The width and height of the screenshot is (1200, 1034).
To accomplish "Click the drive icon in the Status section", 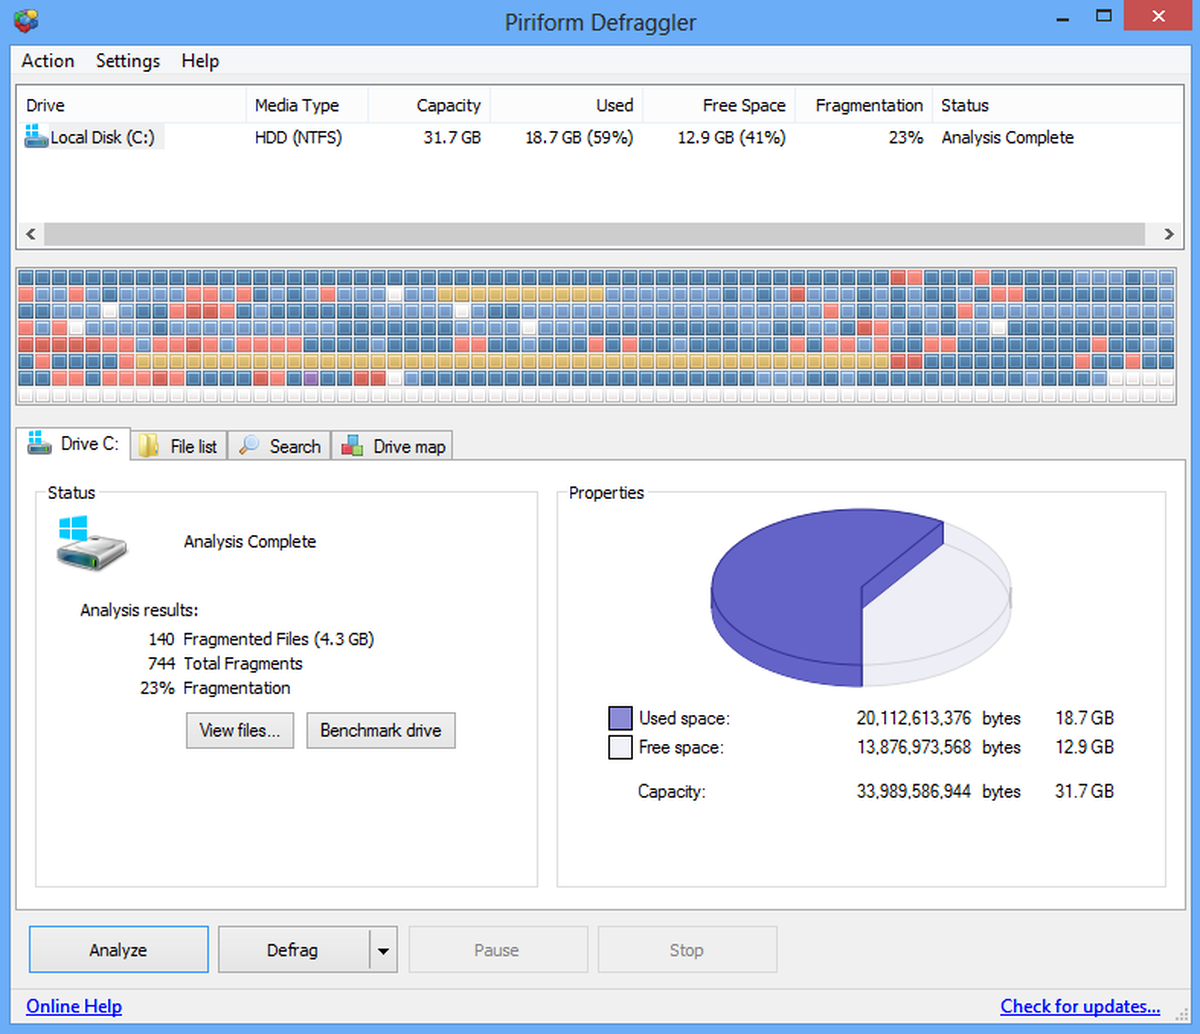I will coord(90,543).
